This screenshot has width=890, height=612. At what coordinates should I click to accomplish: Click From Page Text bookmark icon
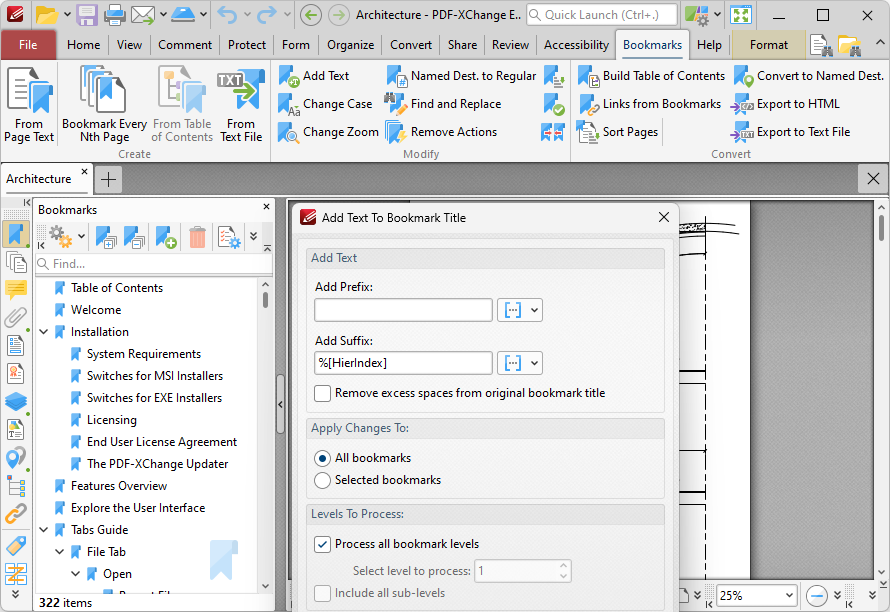tap(29, 105)
